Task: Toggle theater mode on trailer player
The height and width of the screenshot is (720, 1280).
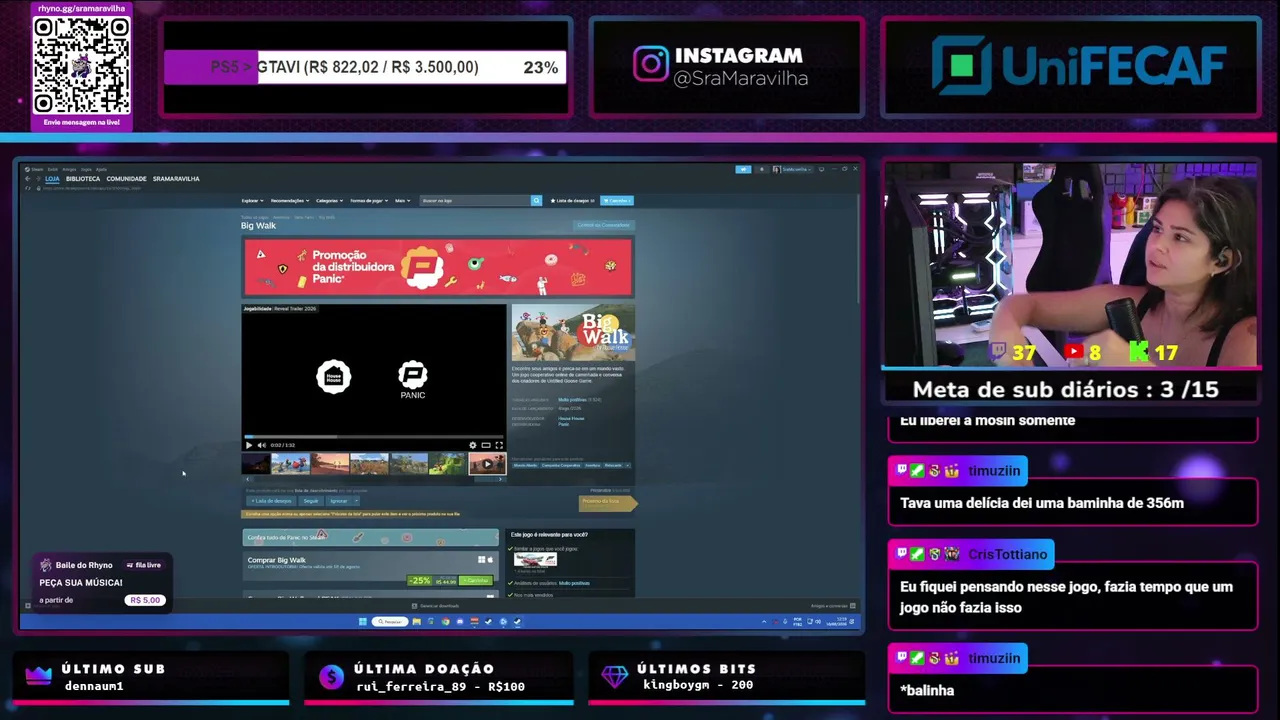Action: 486,445
